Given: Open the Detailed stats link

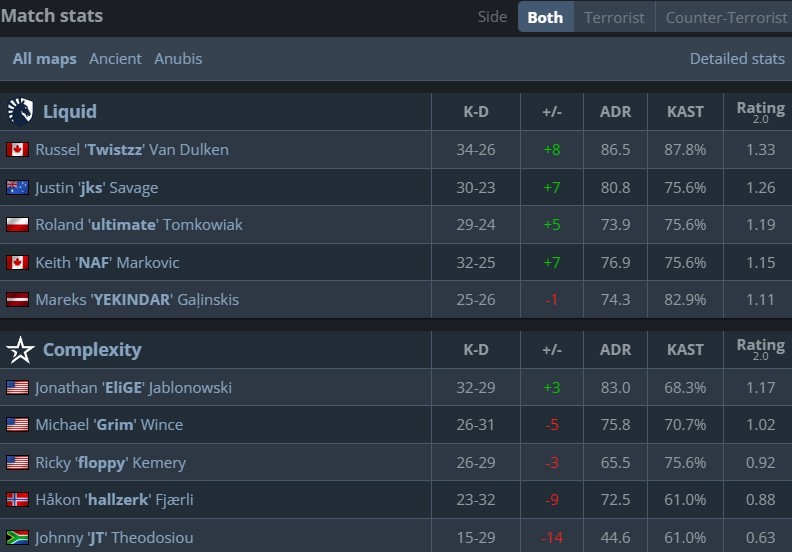Looking at the screenshot, I should [x=737, y=59].
